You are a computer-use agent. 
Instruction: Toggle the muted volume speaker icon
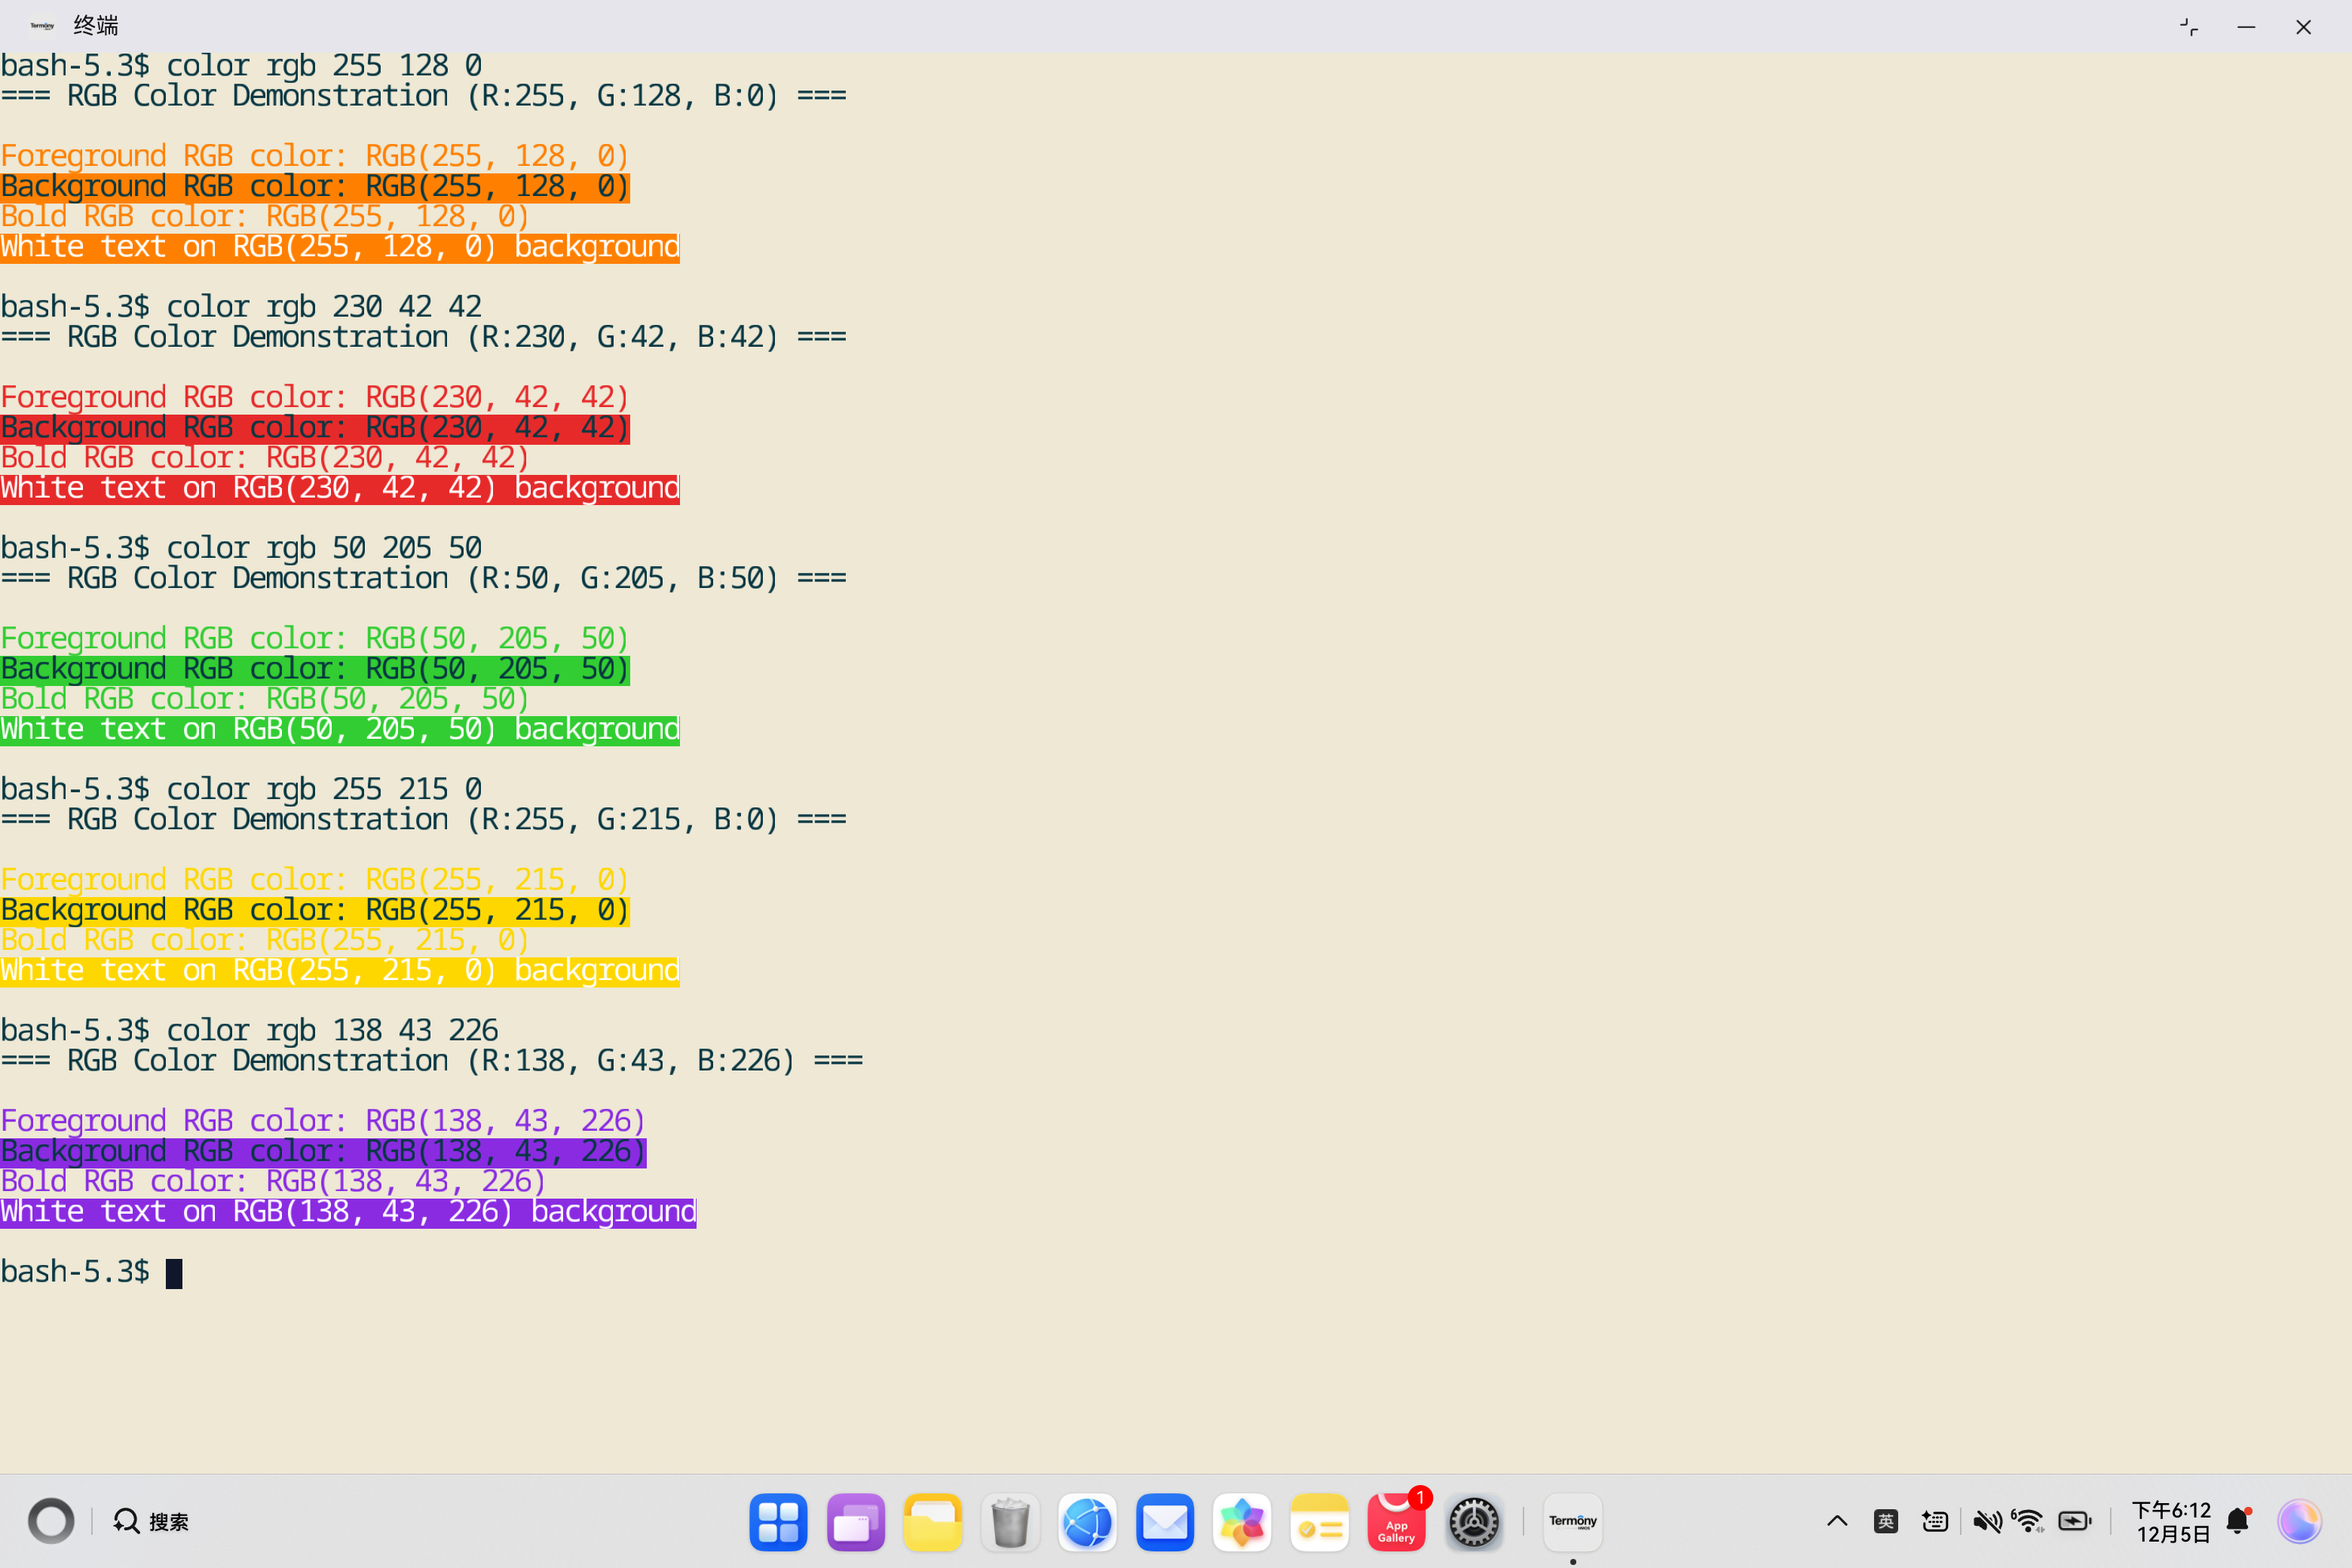(1986, 1521)
